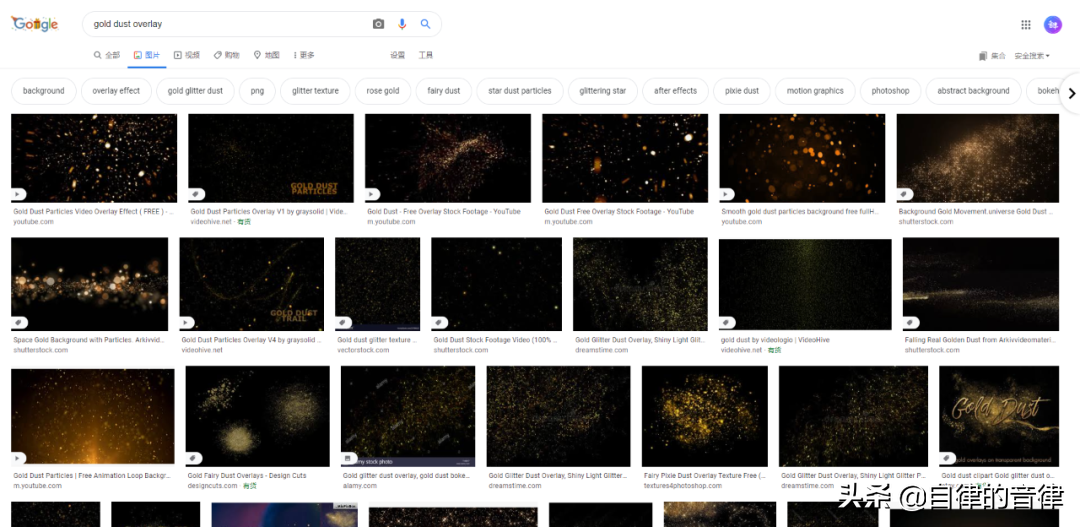Image resolution: width=1080 pixels, height=527 pixels.
Task: Select the glittering star chip
Action: pyautogui.click(x=603, y=91)
